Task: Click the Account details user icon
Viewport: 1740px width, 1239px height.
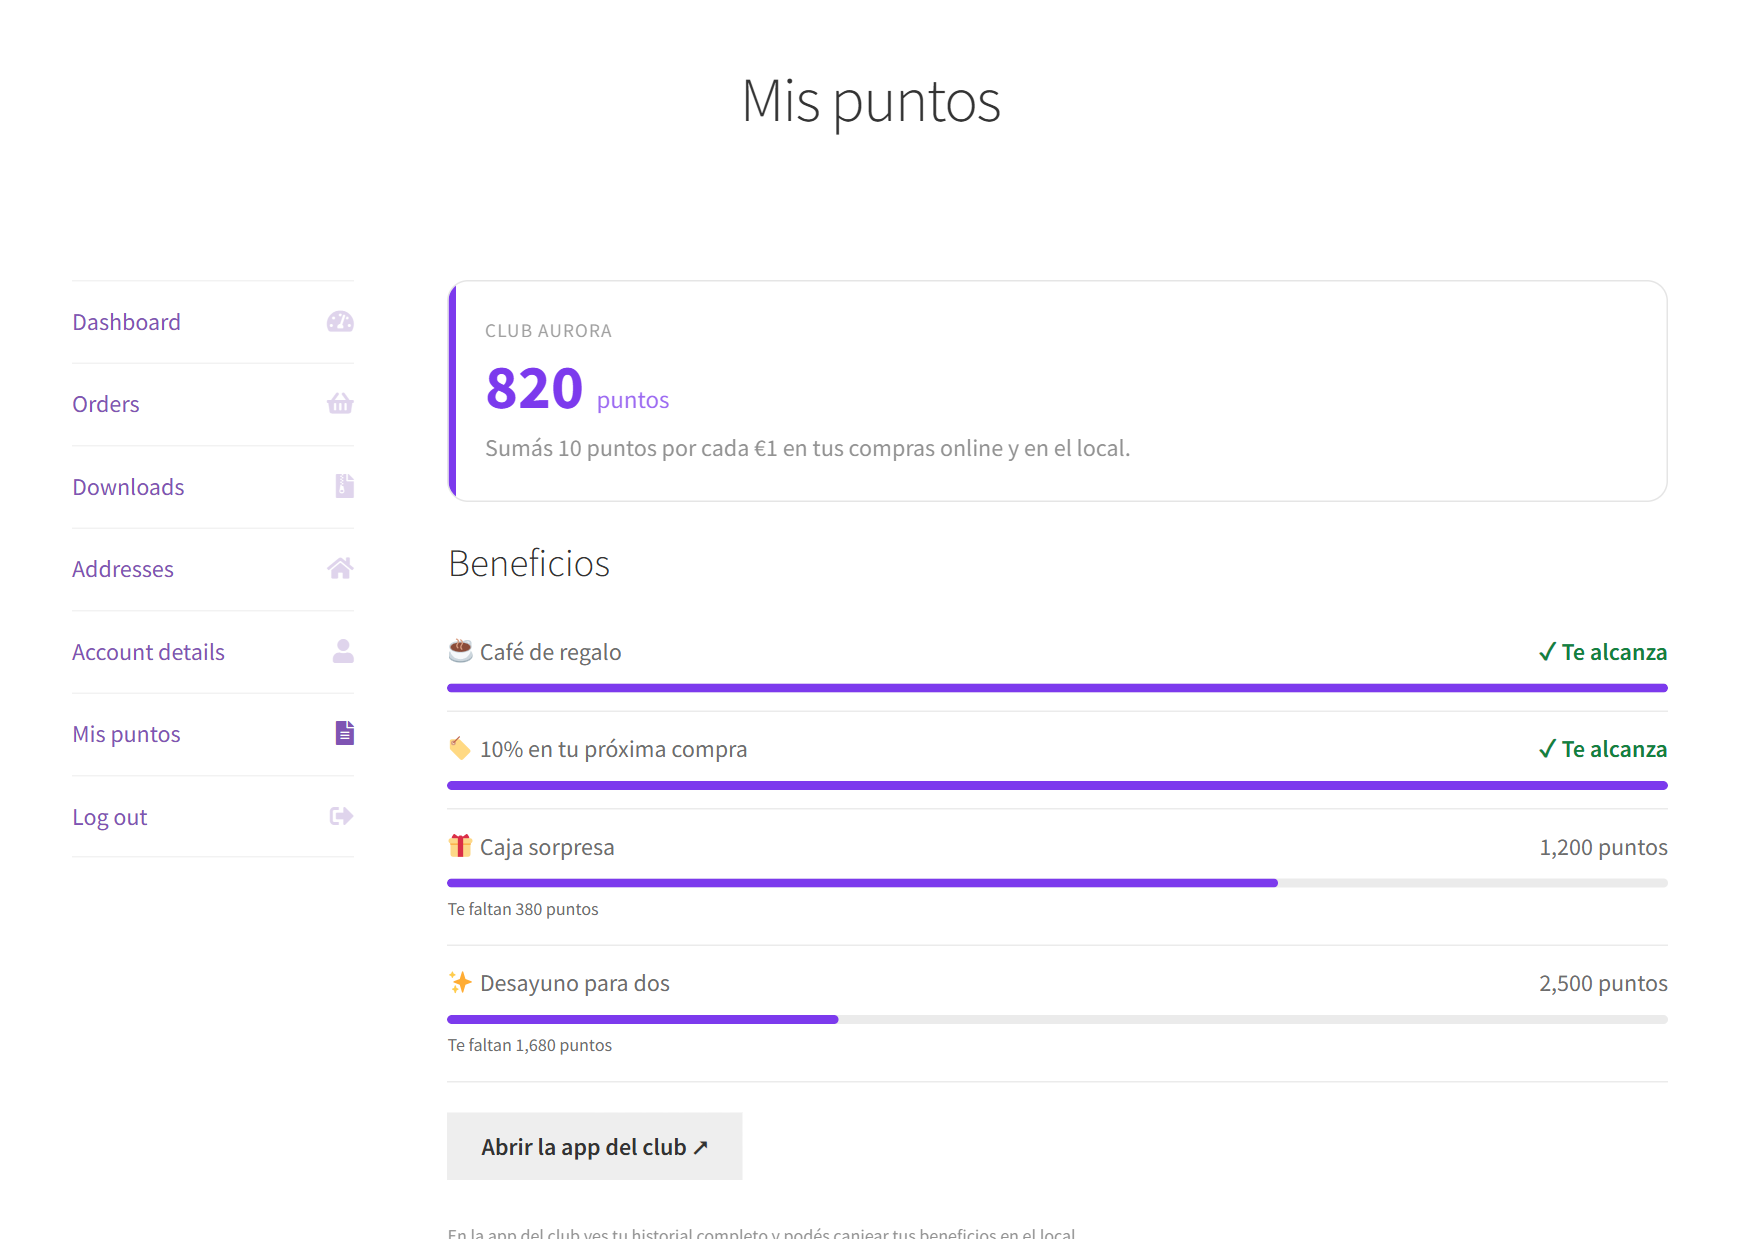Action: pyautogui.click(x=343, y=651)
